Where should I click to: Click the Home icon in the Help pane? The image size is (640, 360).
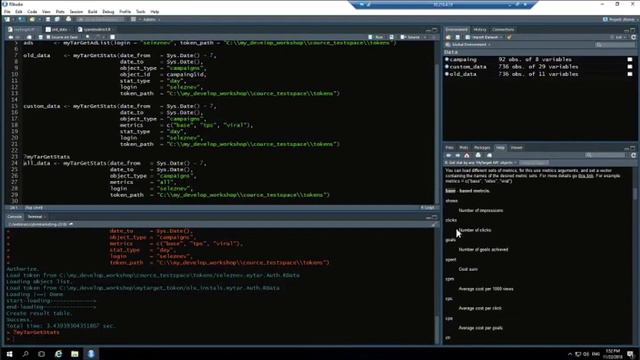(467, 155)
